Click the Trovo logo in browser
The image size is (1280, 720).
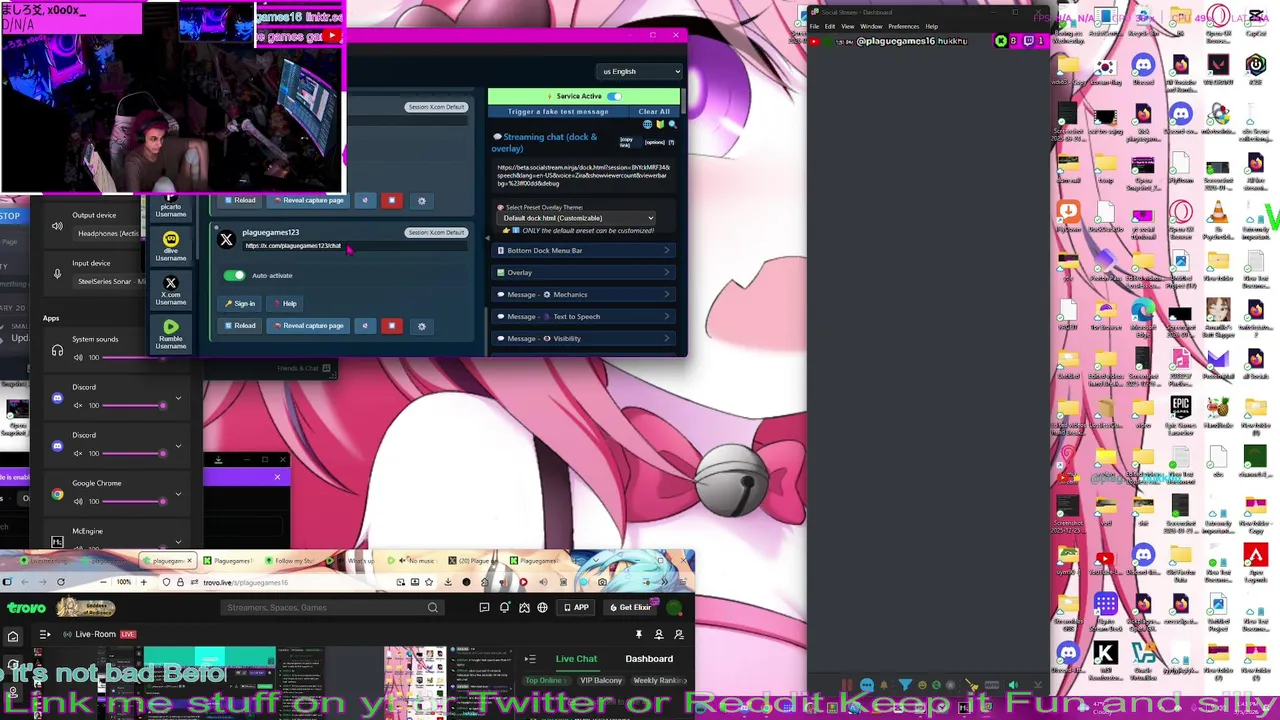click(x=25, y=607)
